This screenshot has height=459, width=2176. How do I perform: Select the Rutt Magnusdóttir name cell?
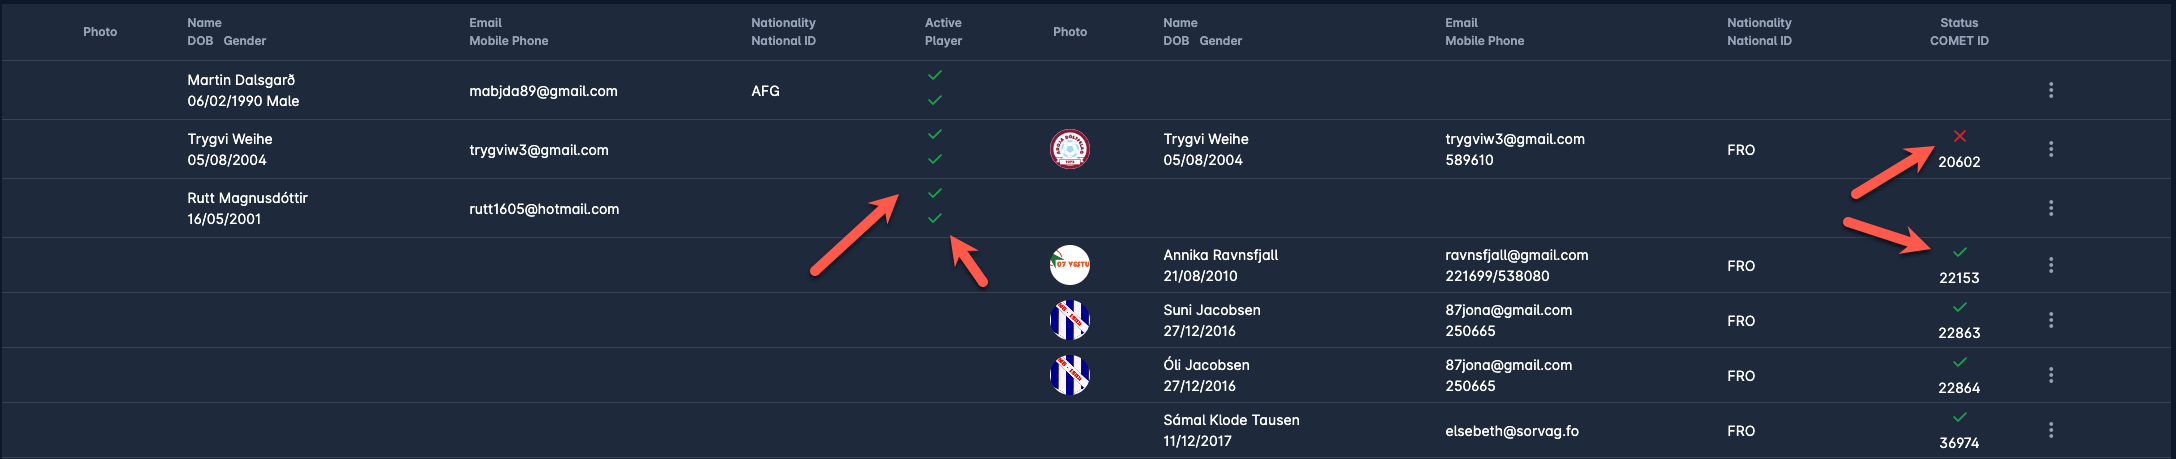pyautogui.click(x=247, y=198)
